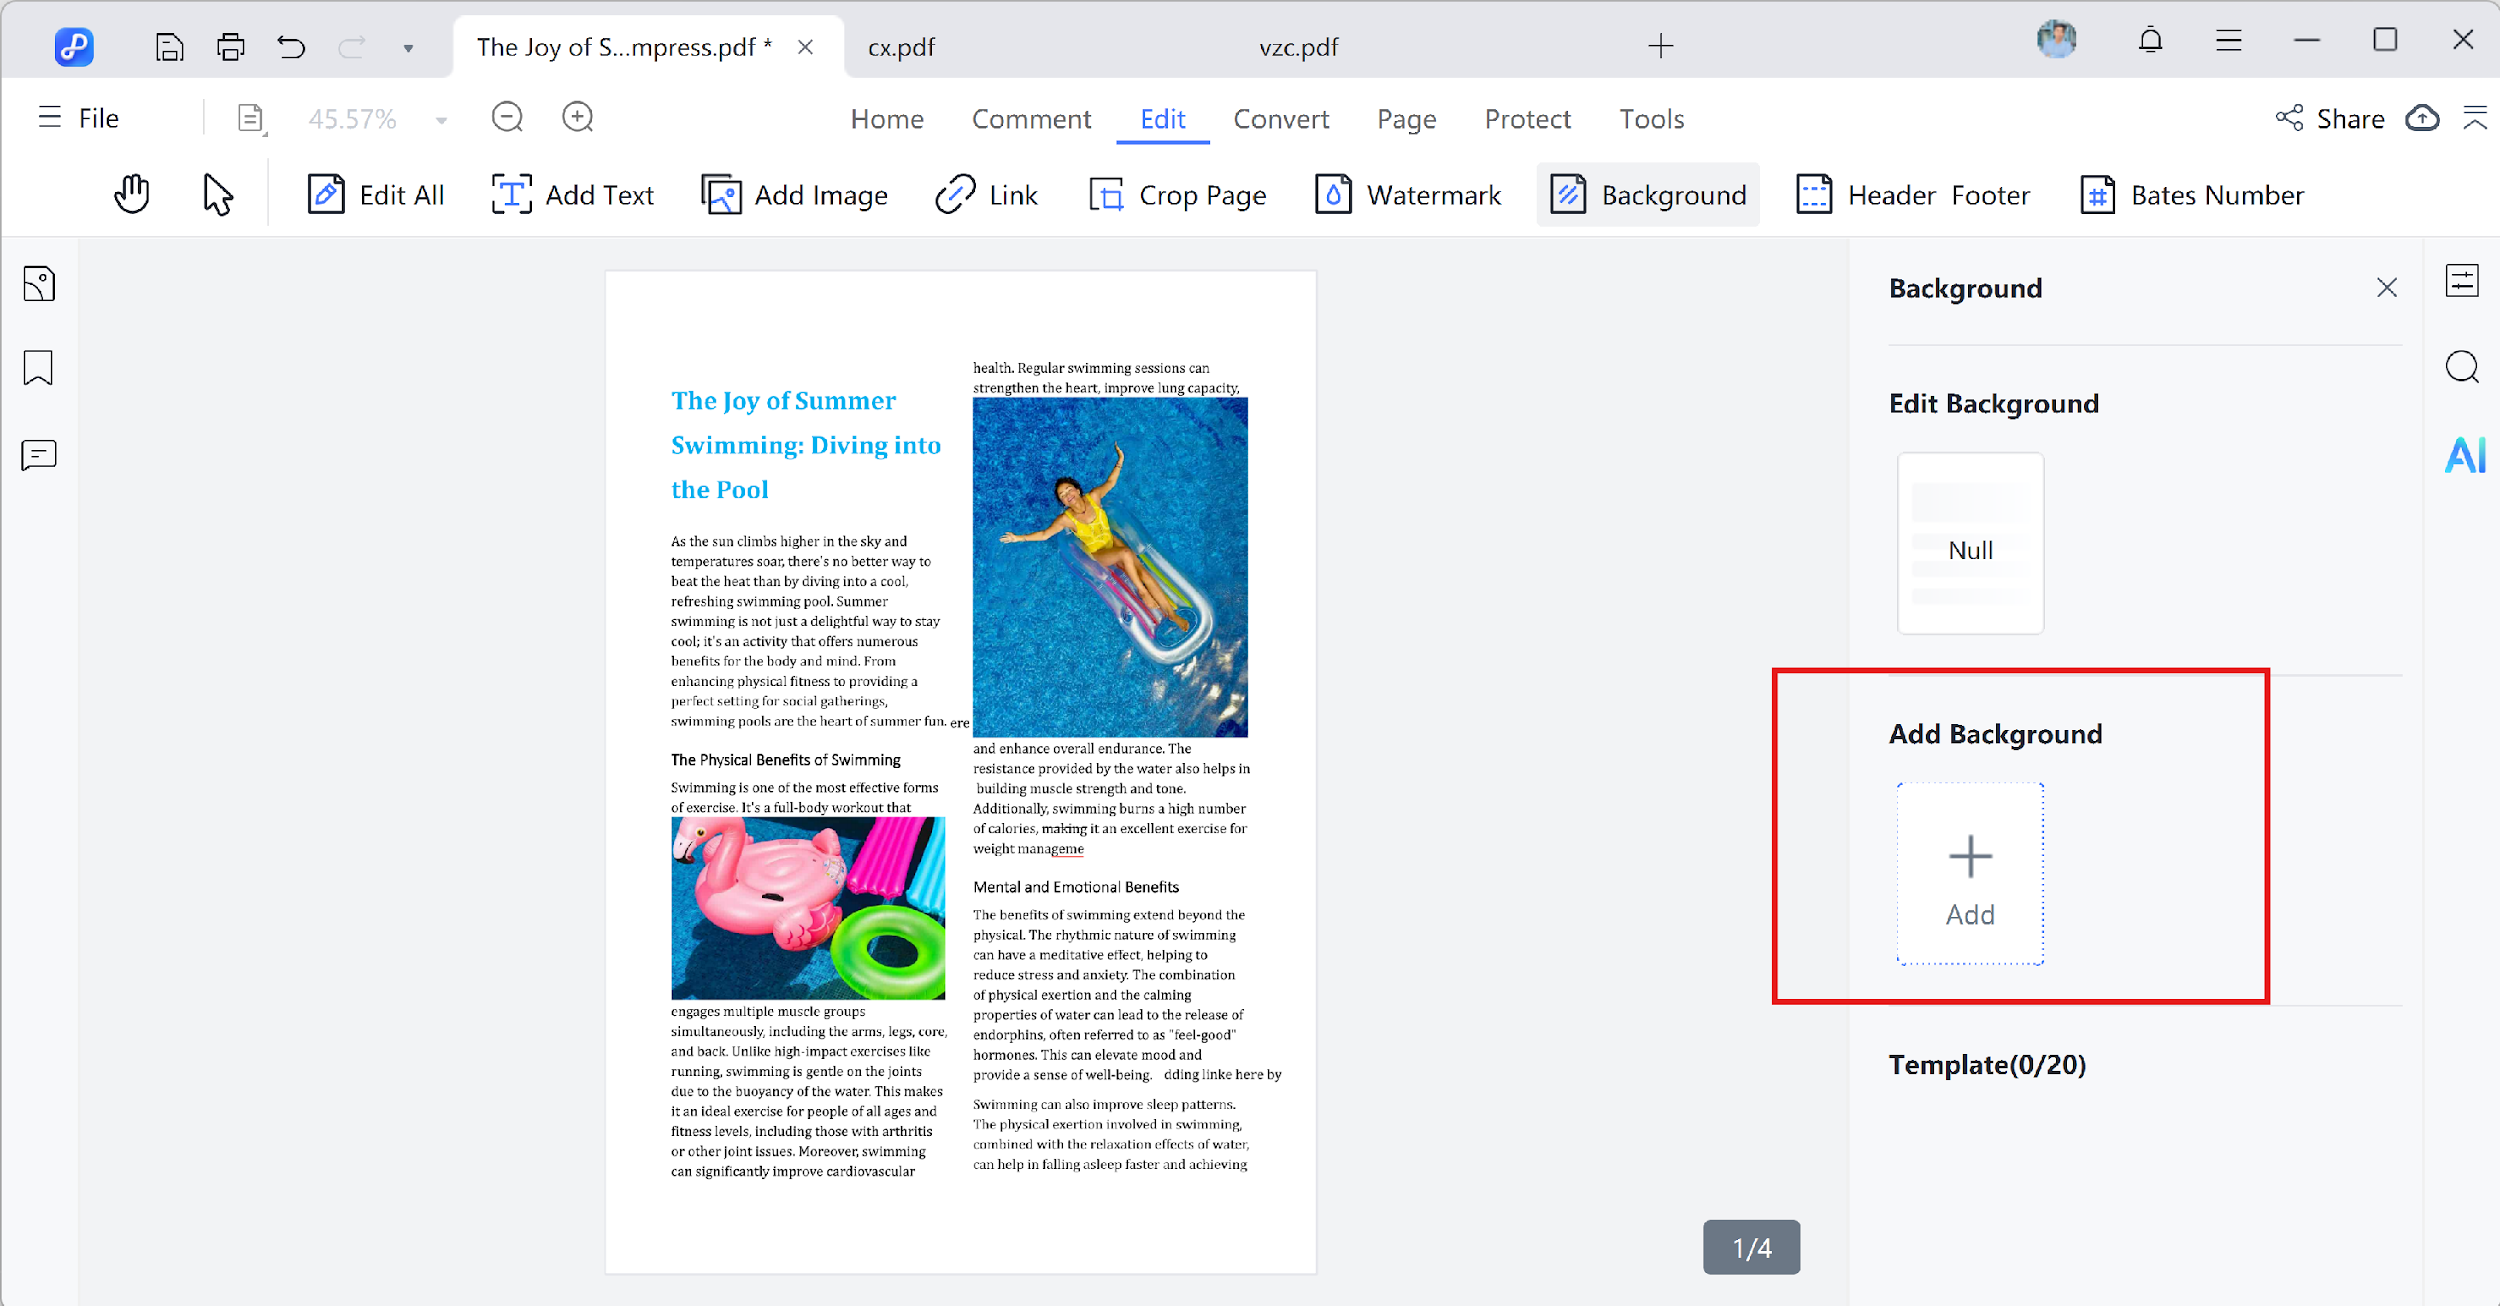
Task: Open the cx.pdf document tab
Action: [901, 47]
